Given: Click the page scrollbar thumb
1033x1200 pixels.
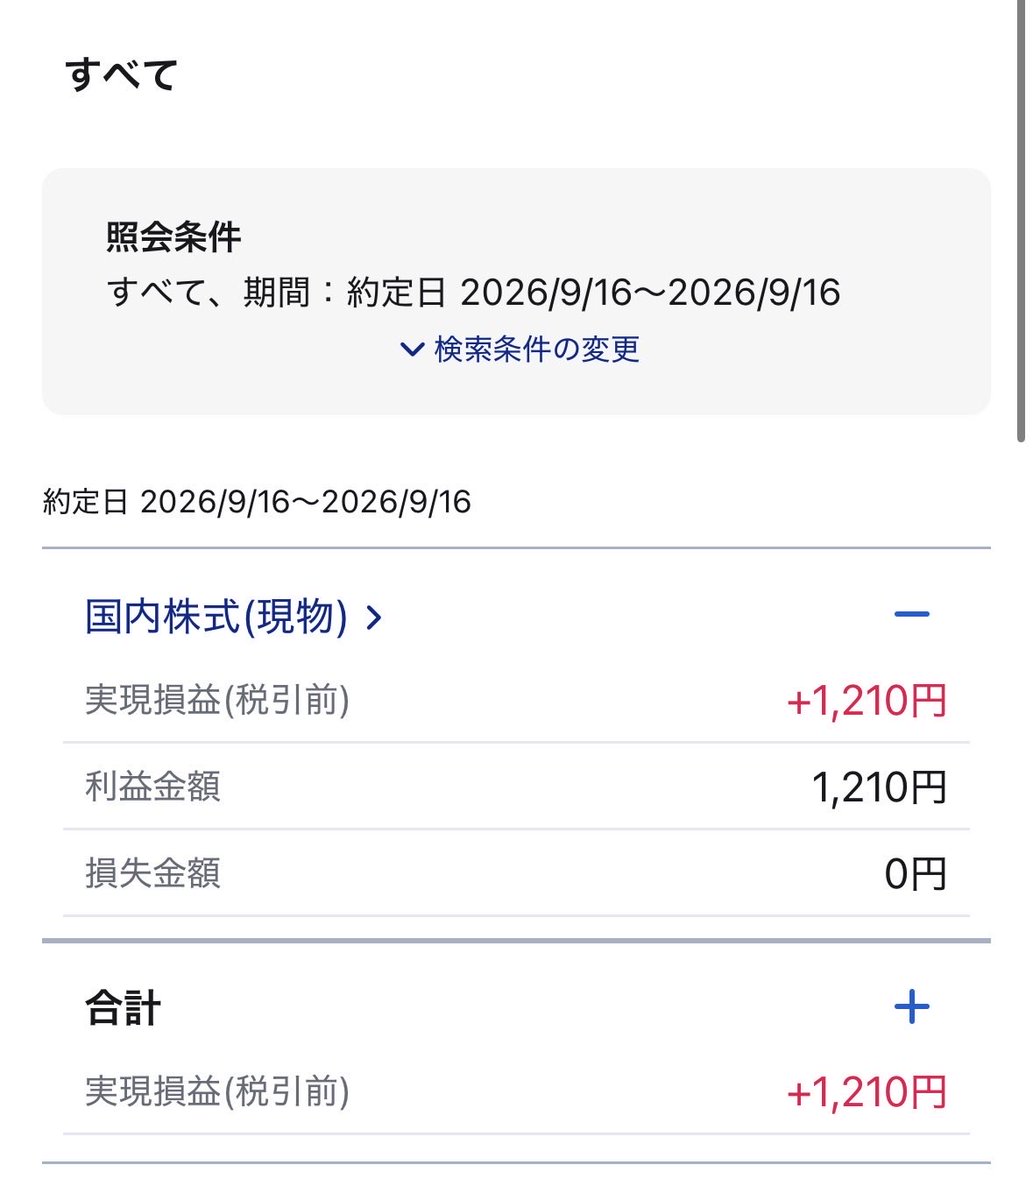Looking at the screenshot, I should click(x=1021, y=220).
